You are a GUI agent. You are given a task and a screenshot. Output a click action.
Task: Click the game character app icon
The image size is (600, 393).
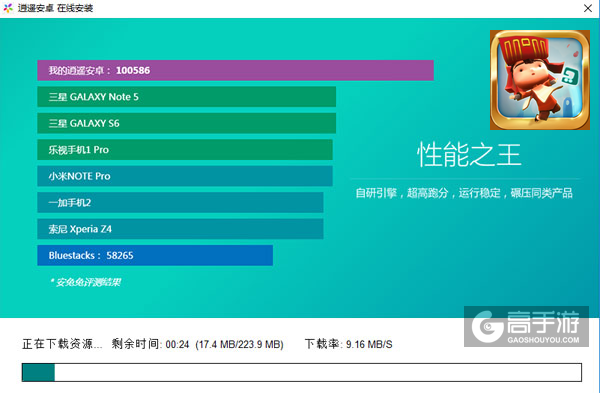coord(540,80)
